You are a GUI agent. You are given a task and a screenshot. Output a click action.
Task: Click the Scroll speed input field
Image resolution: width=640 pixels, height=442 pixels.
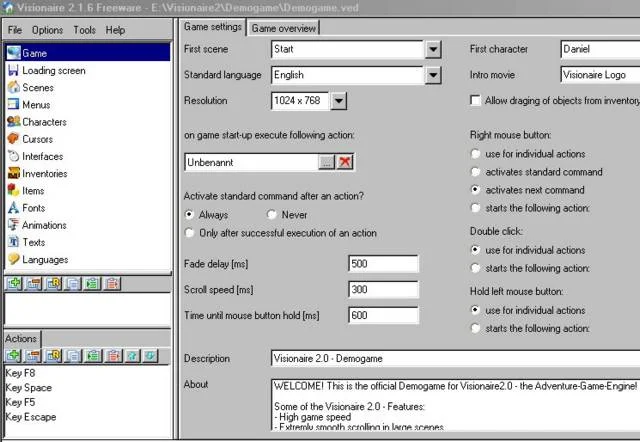[383, 289]
